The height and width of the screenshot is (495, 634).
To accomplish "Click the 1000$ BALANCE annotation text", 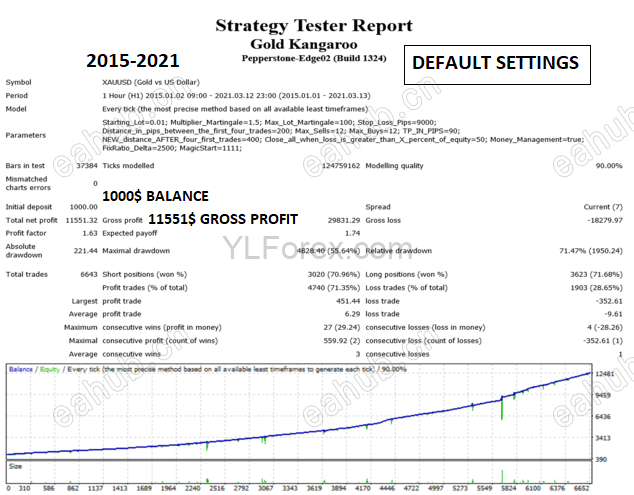I will (x=155, y=196).
